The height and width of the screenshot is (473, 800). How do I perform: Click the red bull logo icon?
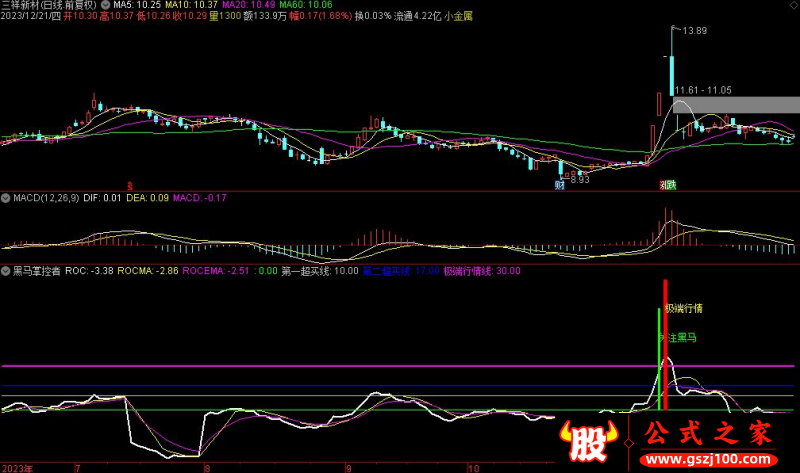pos(587,441)
